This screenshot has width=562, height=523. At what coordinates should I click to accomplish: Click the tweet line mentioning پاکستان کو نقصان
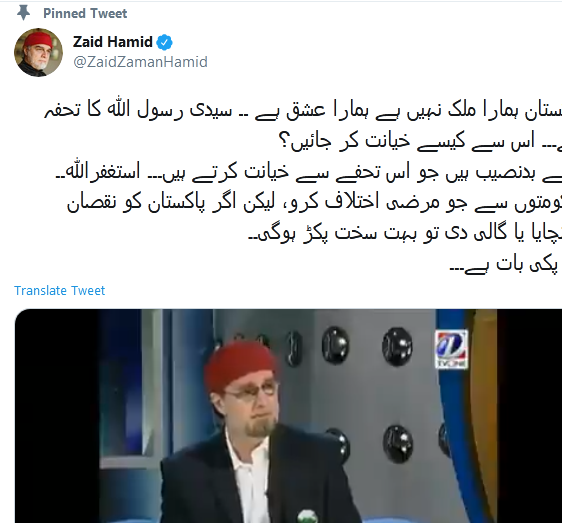pyautogui.click(x=314, y=203)
